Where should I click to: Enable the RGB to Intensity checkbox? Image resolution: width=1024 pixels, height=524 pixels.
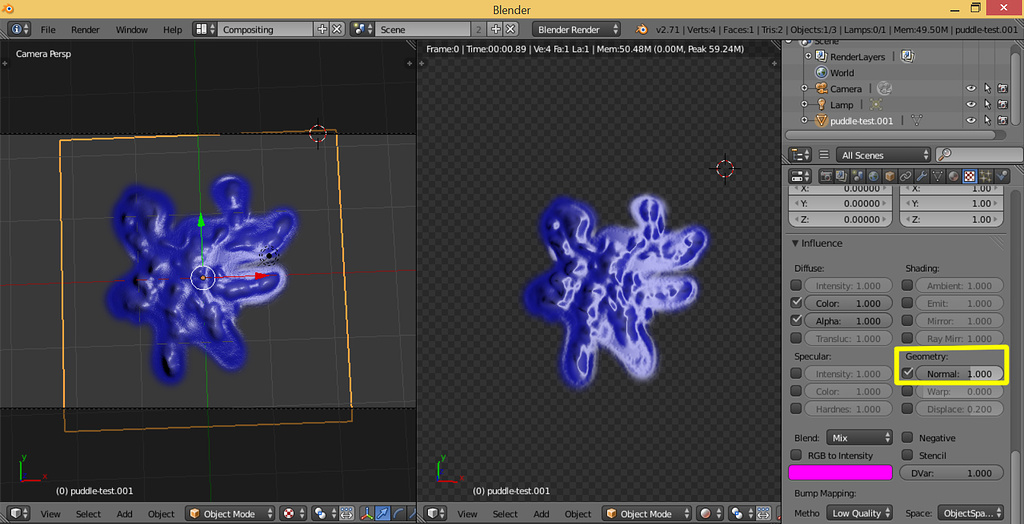click(x=796, y=455)
